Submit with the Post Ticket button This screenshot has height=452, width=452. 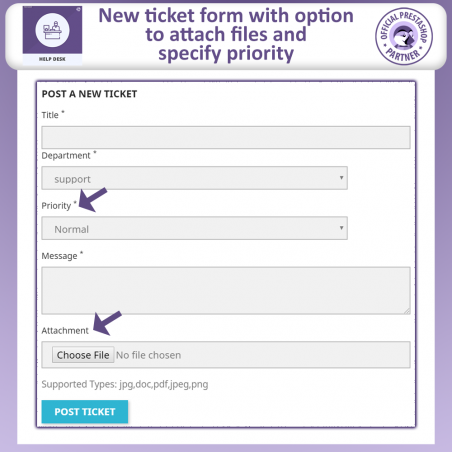point(85,412)
